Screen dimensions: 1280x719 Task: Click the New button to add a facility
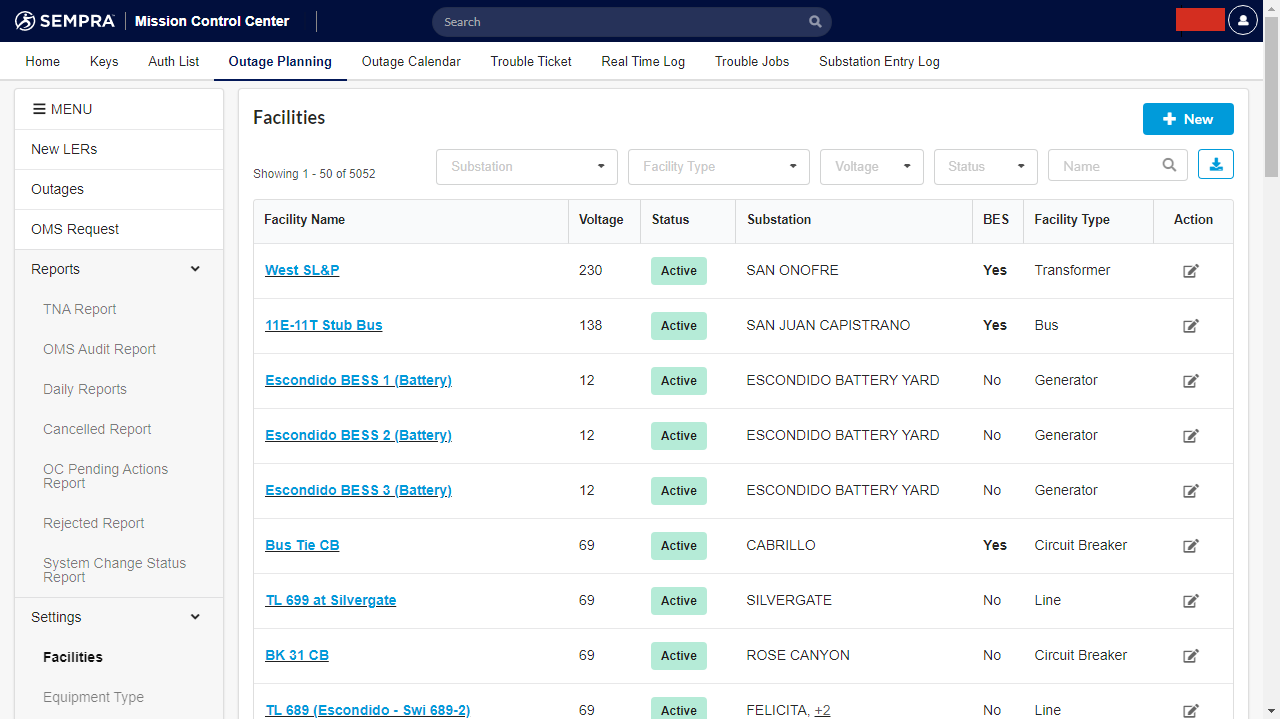click(1188, 118)
